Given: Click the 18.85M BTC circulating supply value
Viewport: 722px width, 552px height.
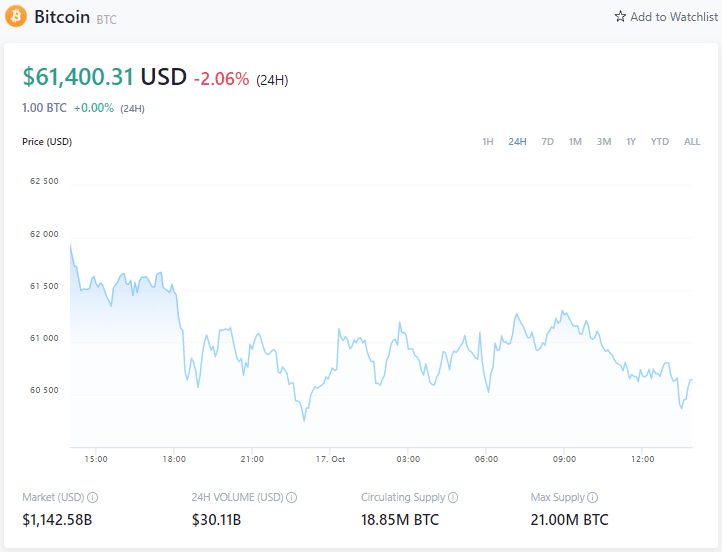Looking at the screenshot, I should point(400,520).
